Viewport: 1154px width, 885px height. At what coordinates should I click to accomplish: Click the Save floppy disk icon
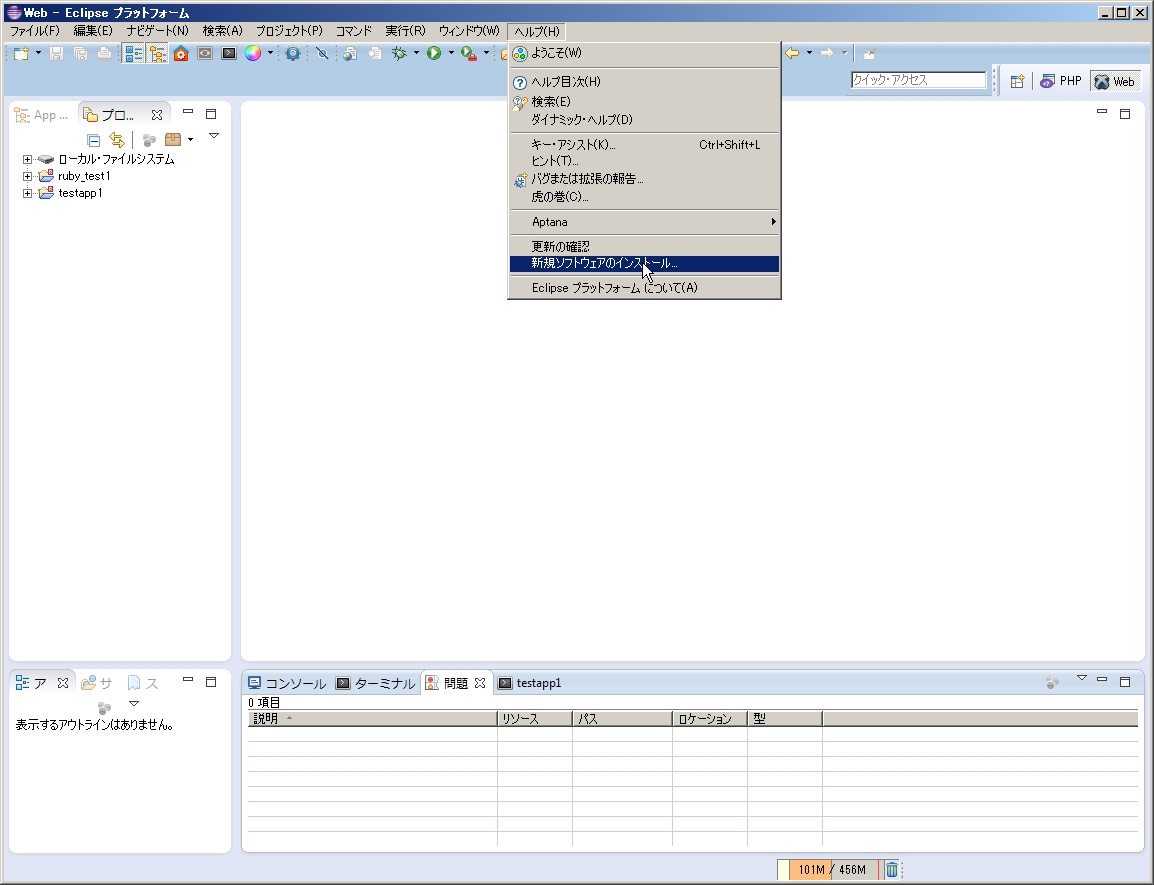tap(57, 53)
